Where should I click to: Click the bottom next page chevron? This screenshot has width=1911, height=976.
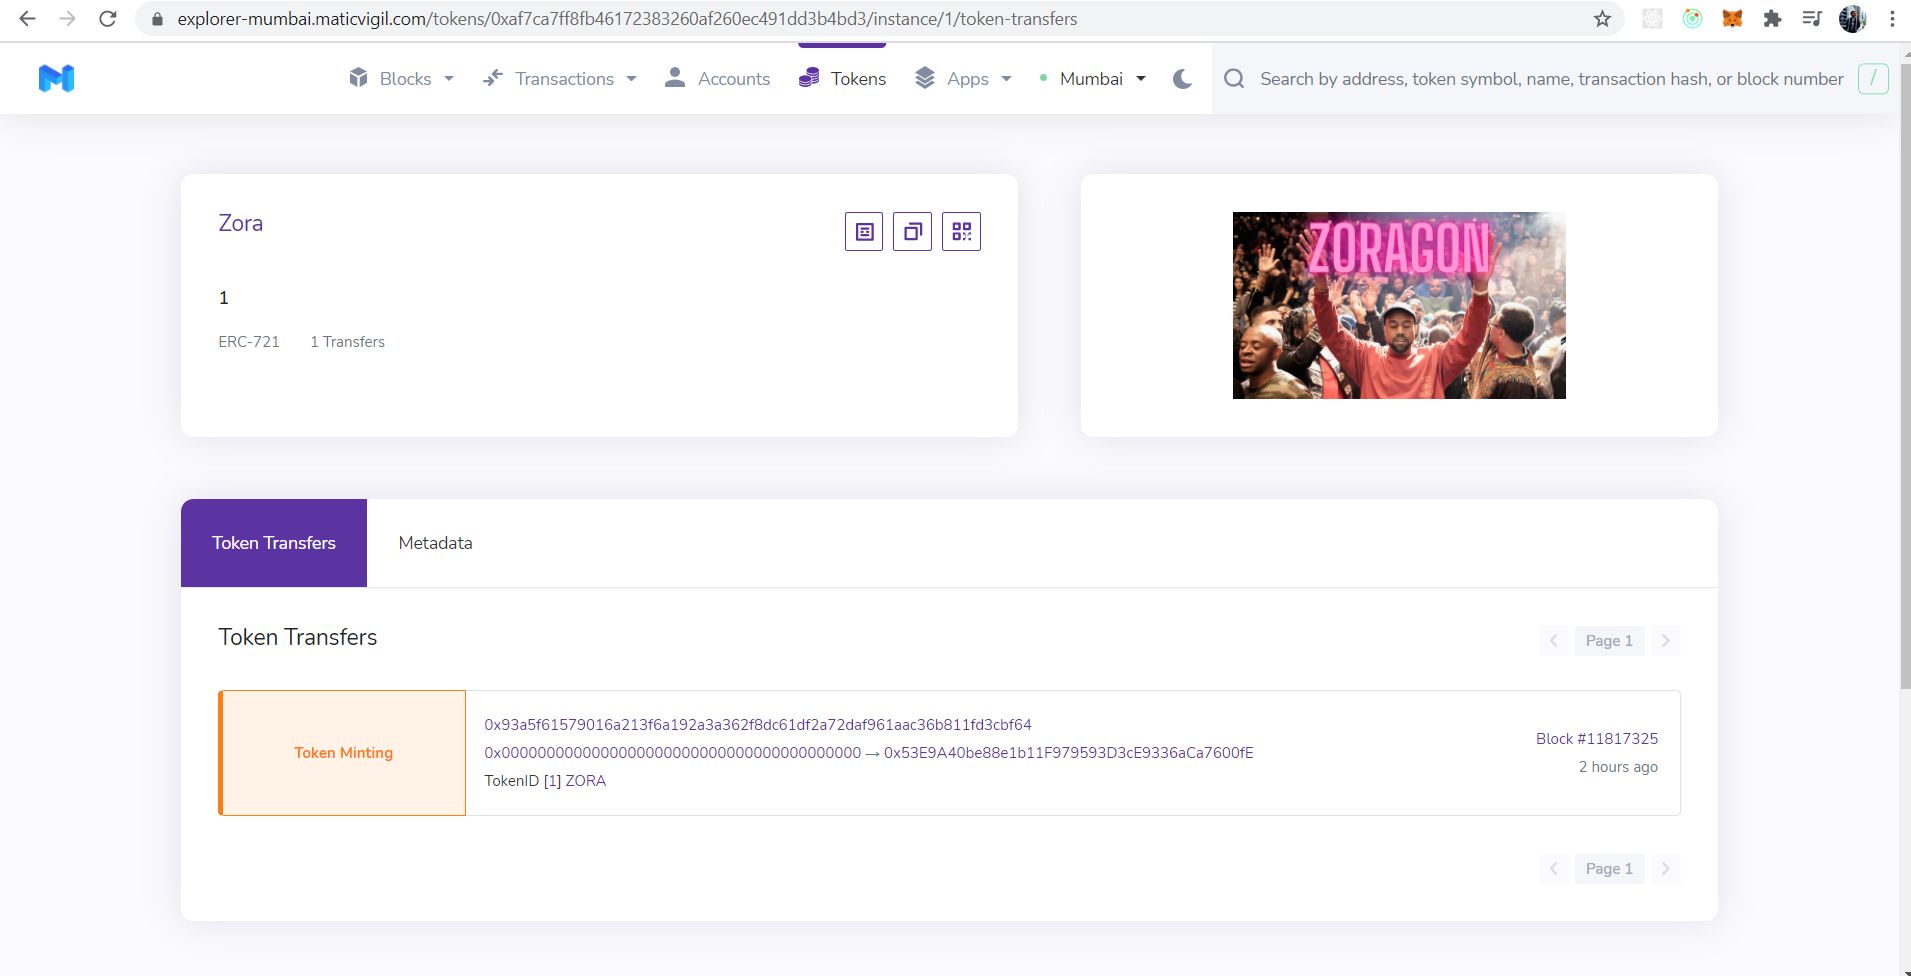point(1665,869)
